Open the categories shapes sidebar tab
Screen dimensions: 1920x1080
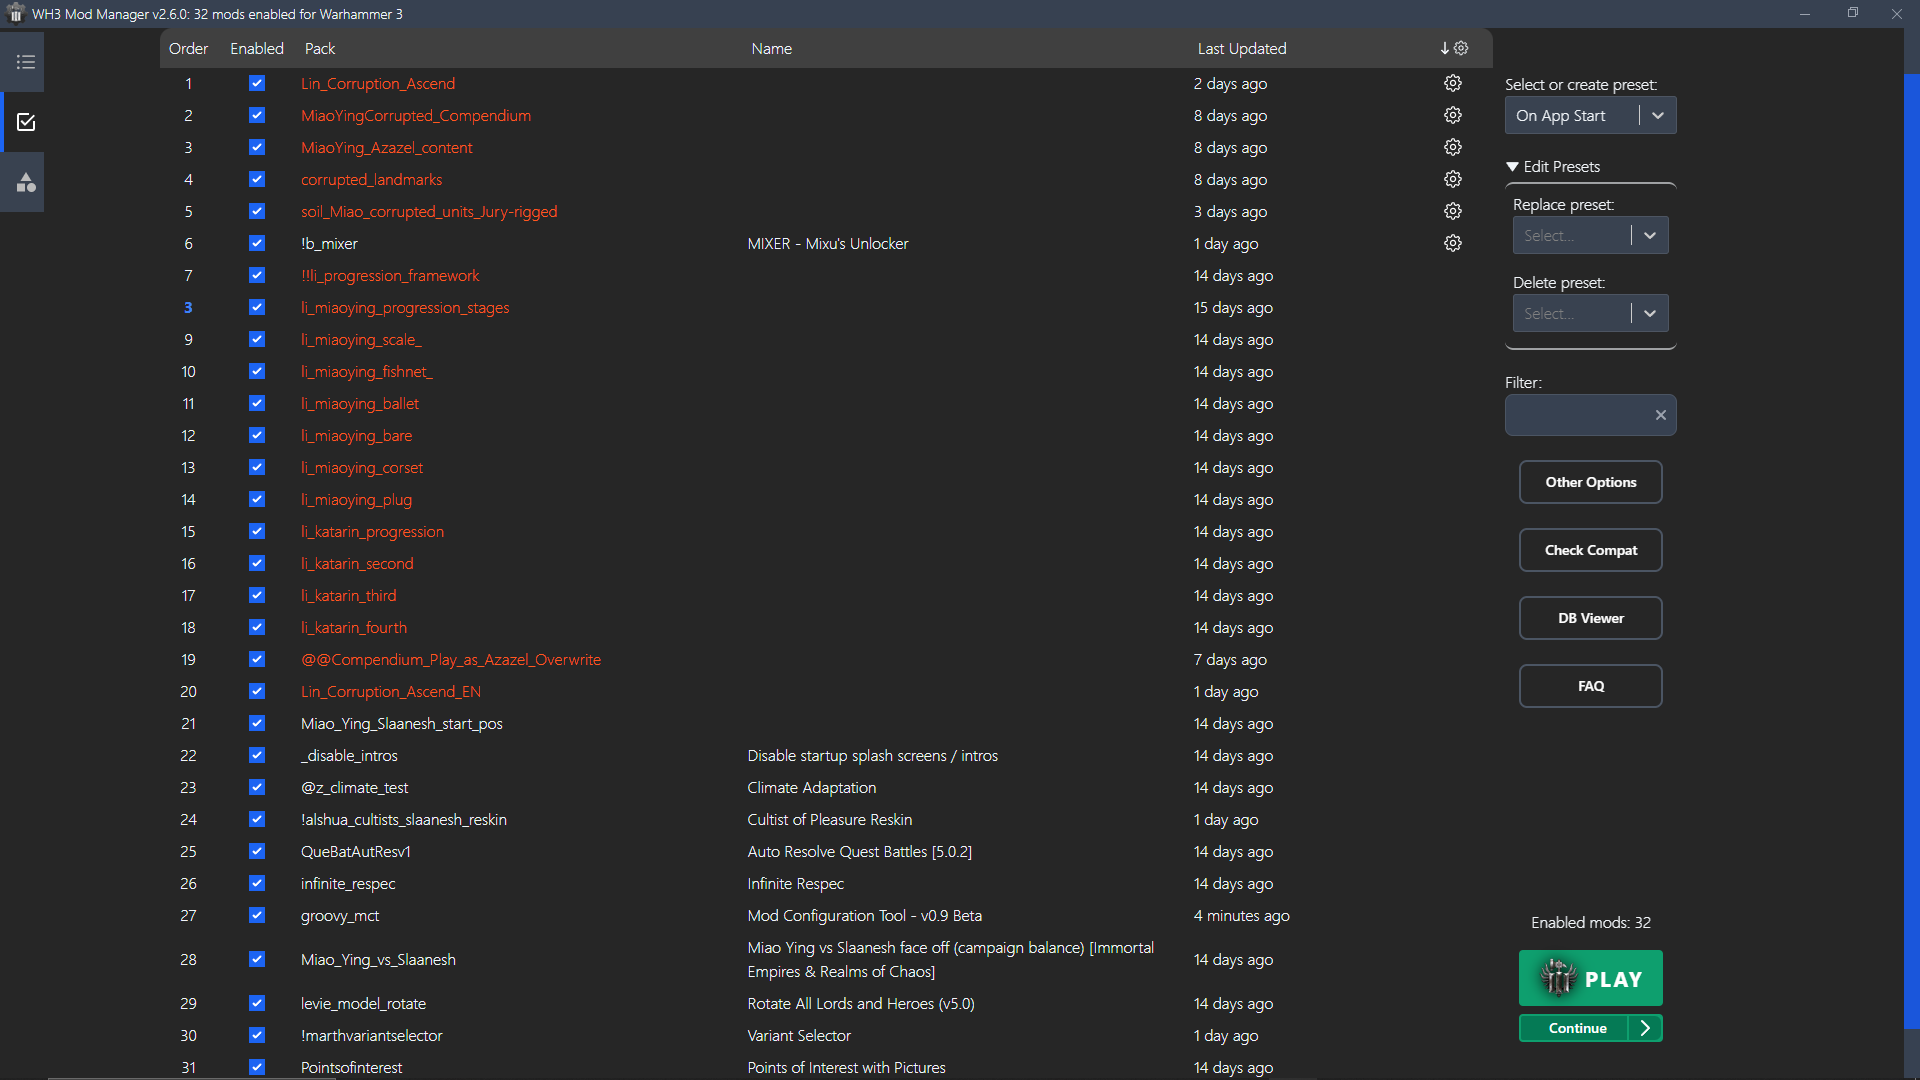point(26,182)
